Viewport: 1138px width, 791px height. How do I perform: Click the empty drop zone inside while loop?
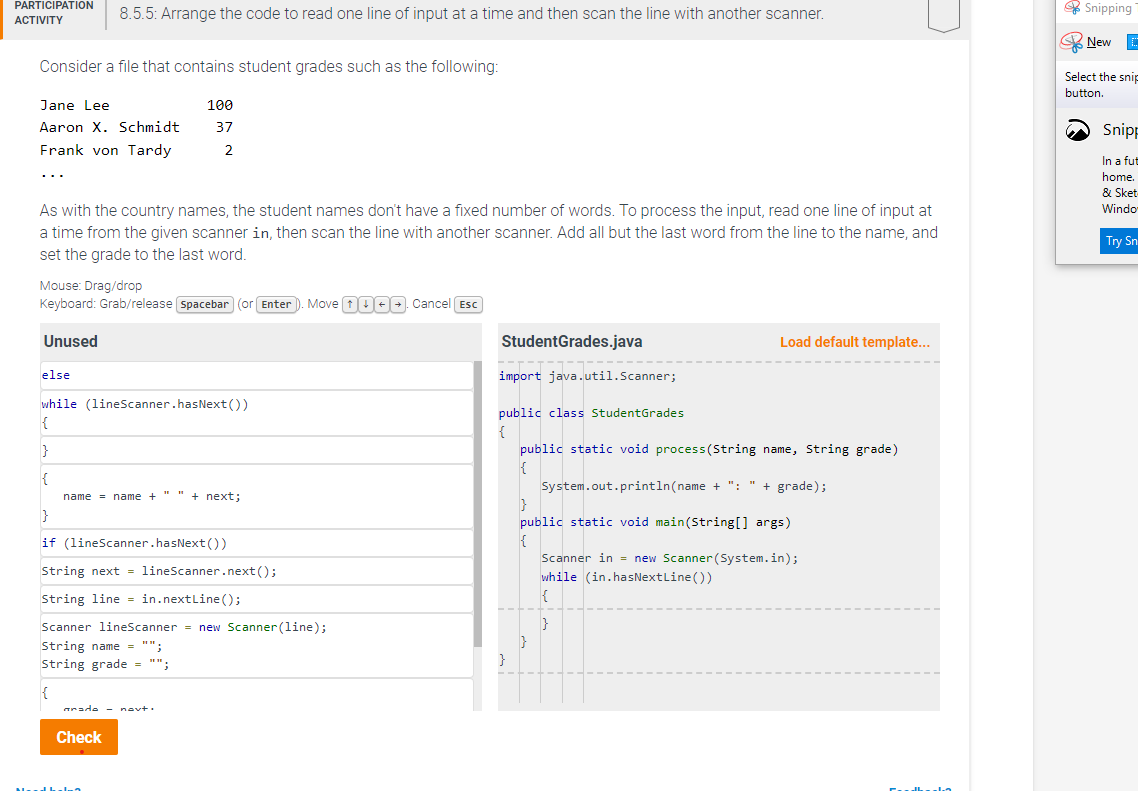tap(719, 609)
